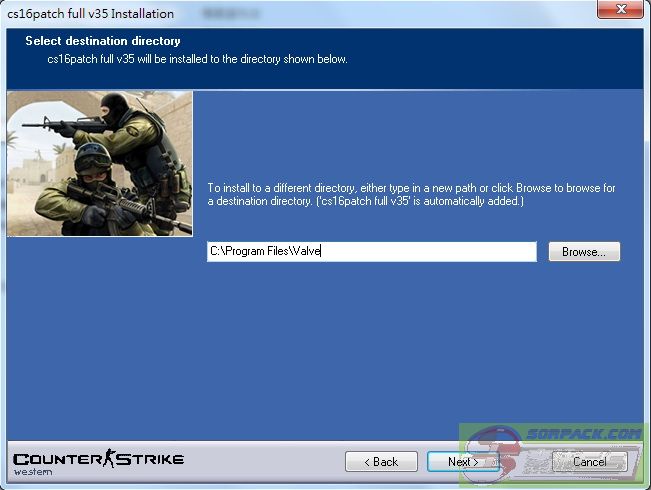Click the "western" label under the logo

tap(33, 472)
